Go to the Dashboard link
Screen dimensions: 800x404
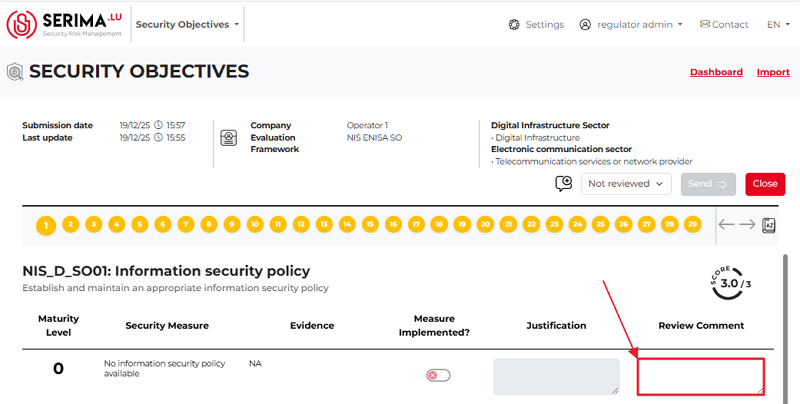point(716,72)
